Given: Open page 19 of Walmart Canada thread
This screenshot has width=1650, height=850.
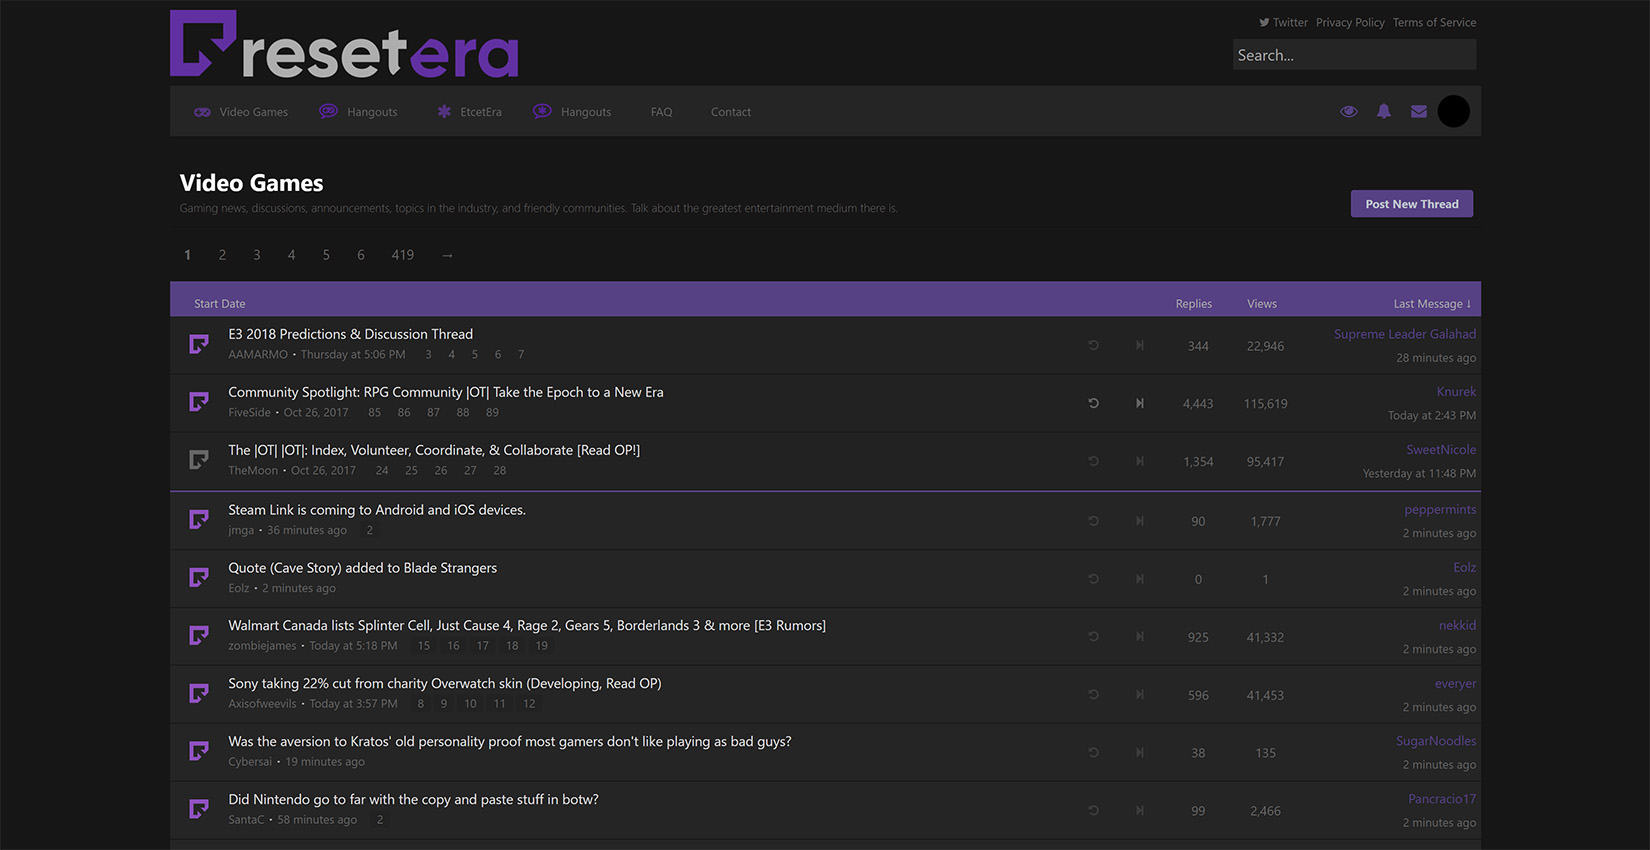Looking at the screenshot, I should point(541,646).
